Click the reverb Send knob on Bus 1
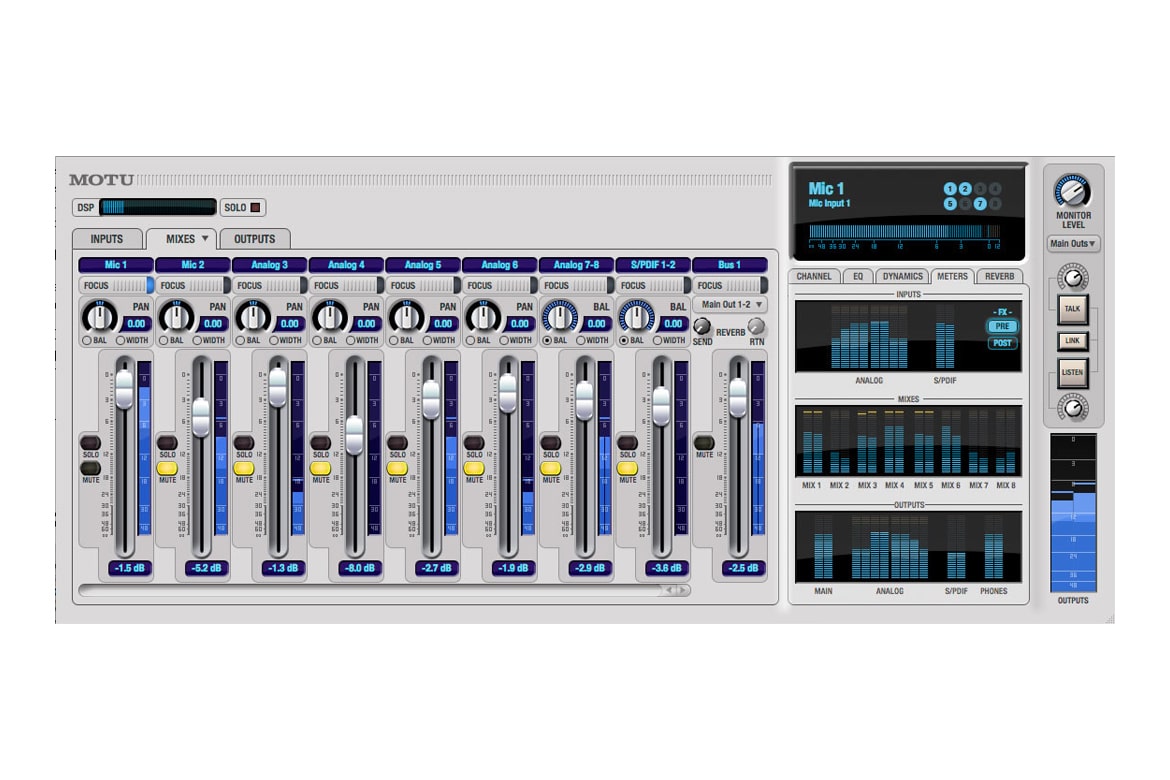Viewport: 1170px width, 780px height. [702, 326]
